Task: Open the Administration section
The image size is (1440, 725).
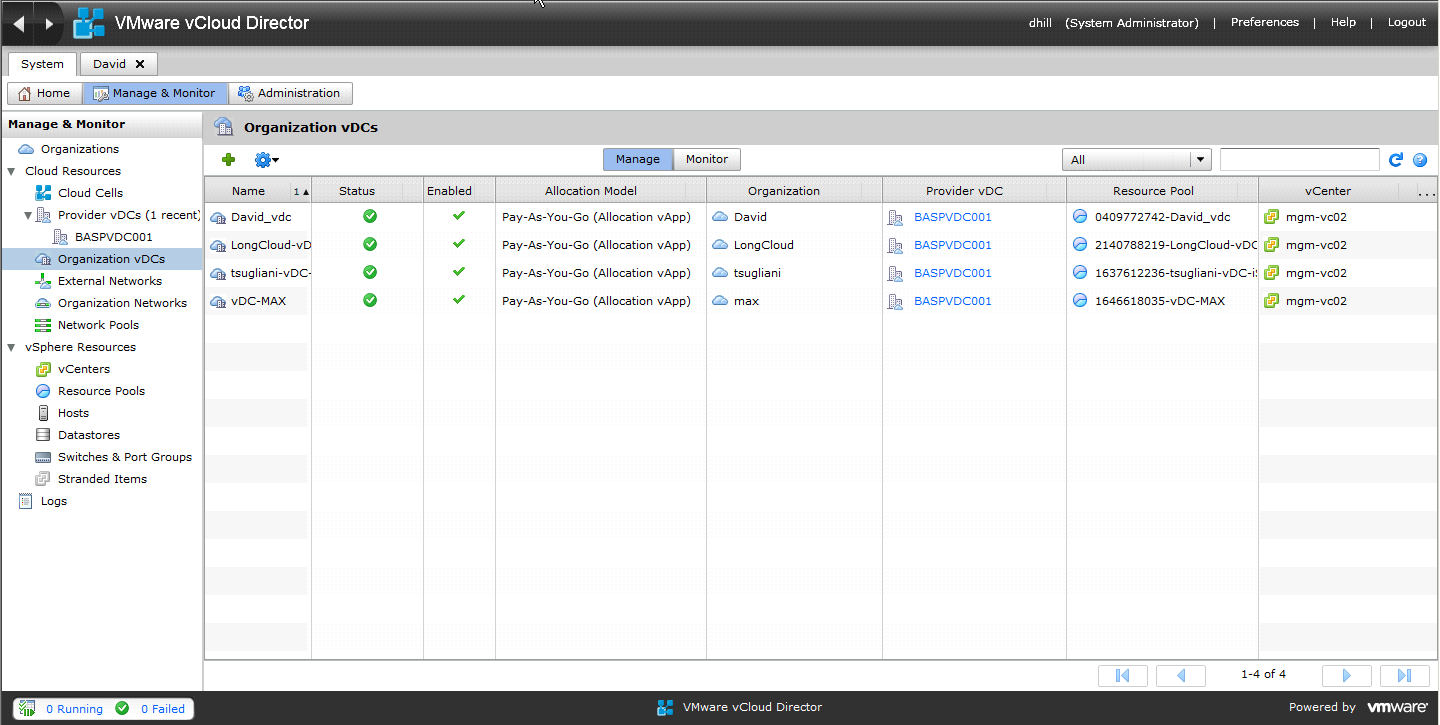Action: [290, 93]
